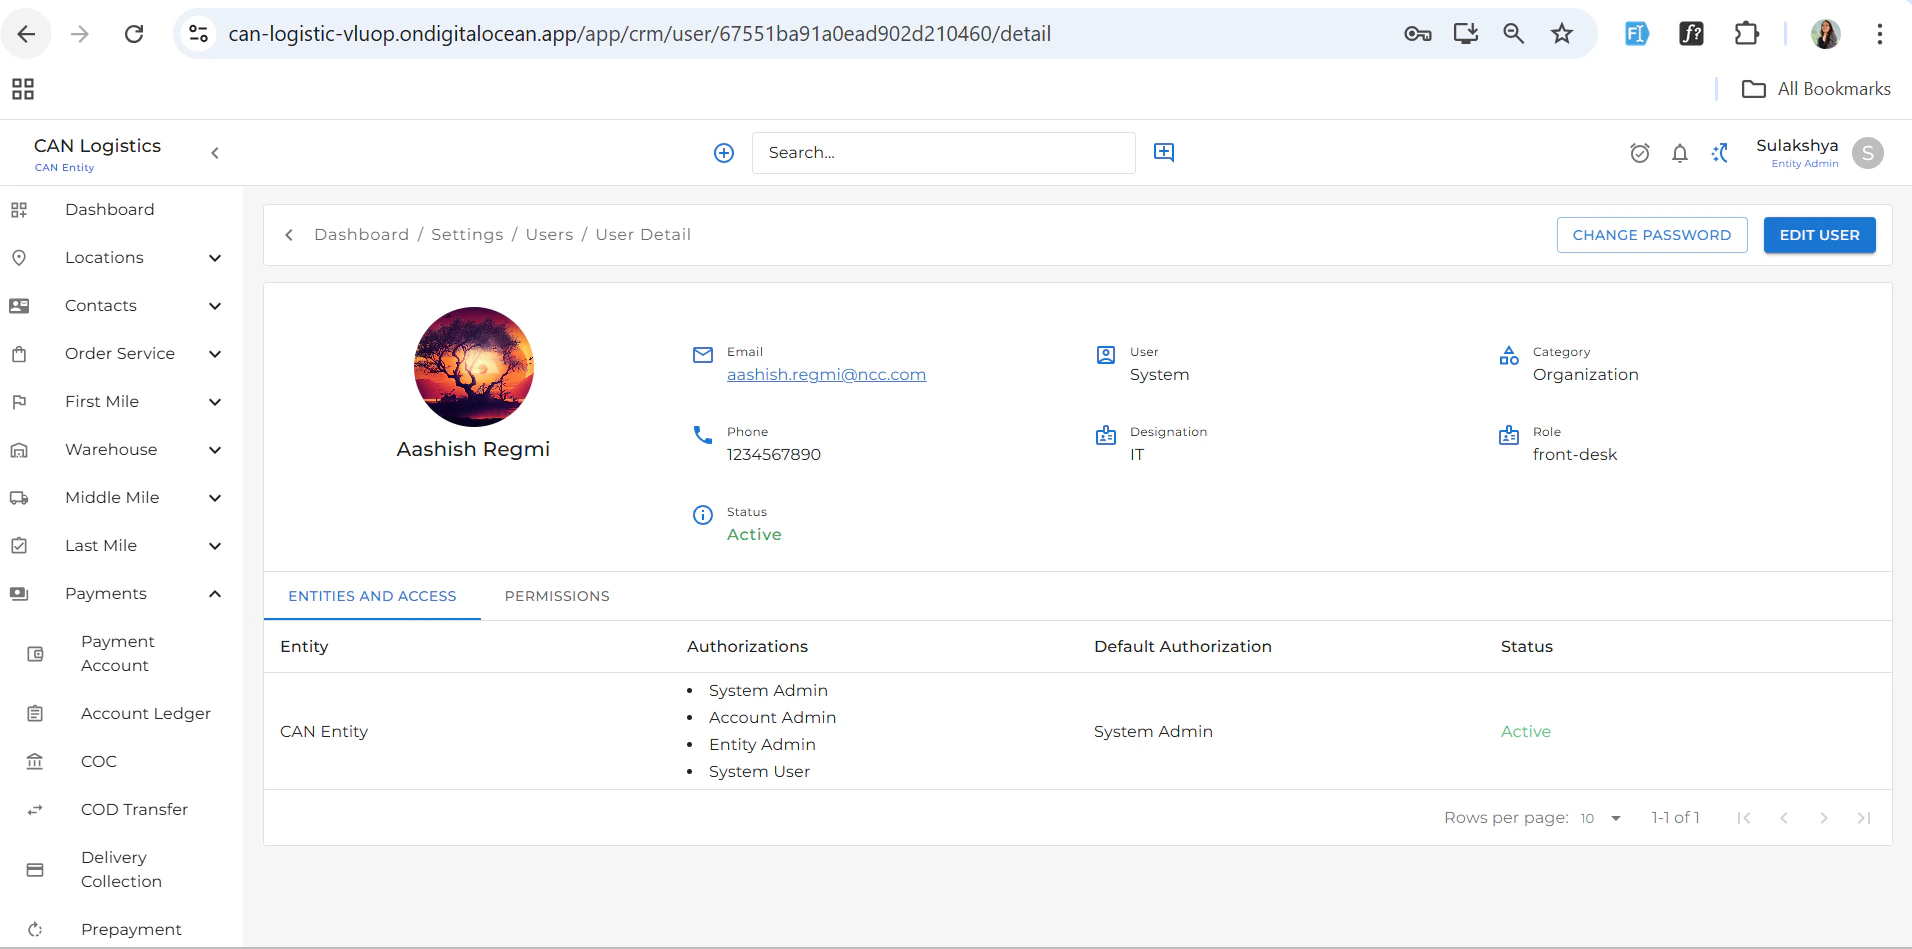1912x949 pixels.
Task: Go to Dashboard breadcrumb
Action: [x=361, y=235]
